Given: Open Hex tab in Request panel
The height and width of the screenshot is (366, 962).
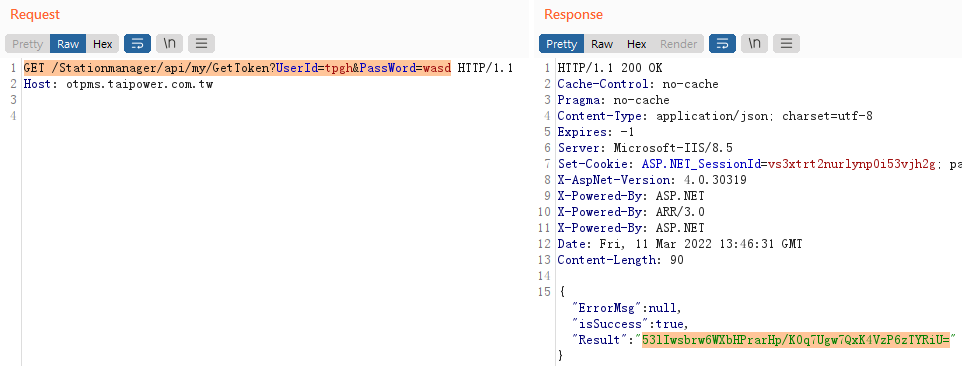Looking at the screenshot, I should [102, 44].
